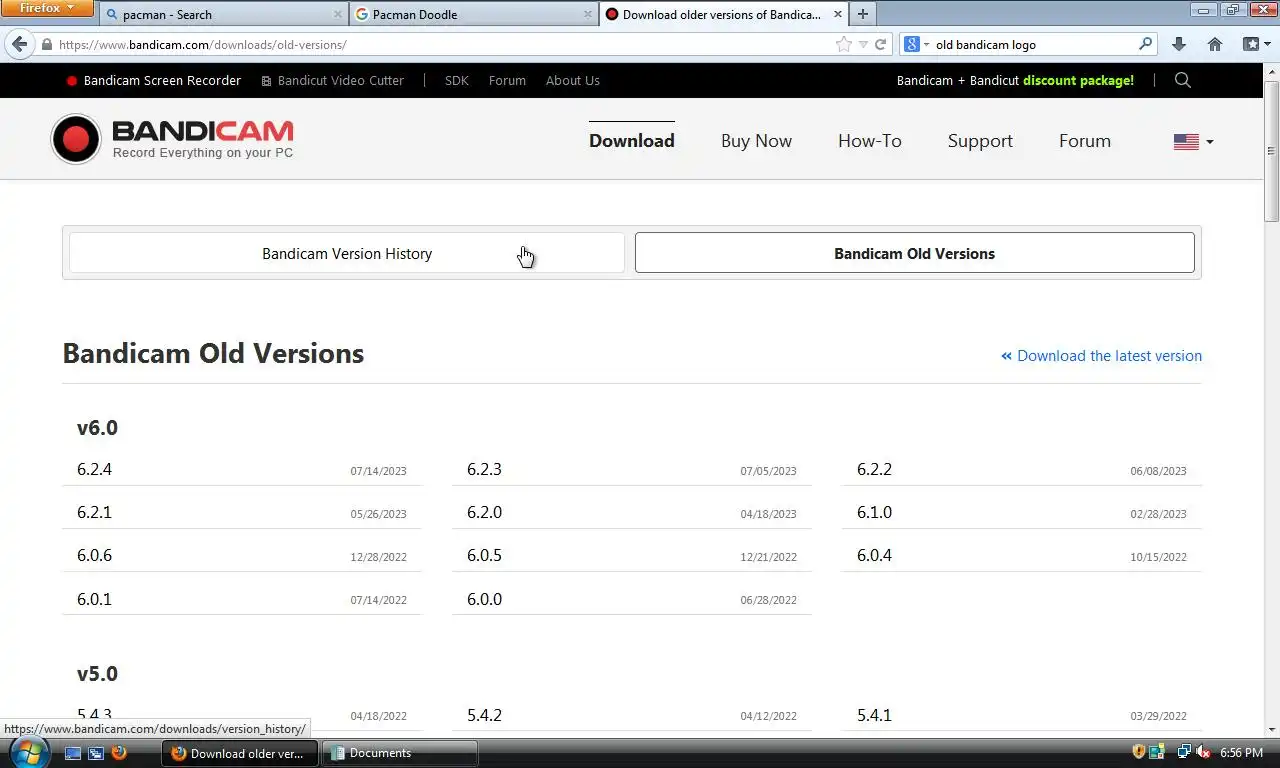
Task: Open the Windows Start orb
Action: pos(28,752)
